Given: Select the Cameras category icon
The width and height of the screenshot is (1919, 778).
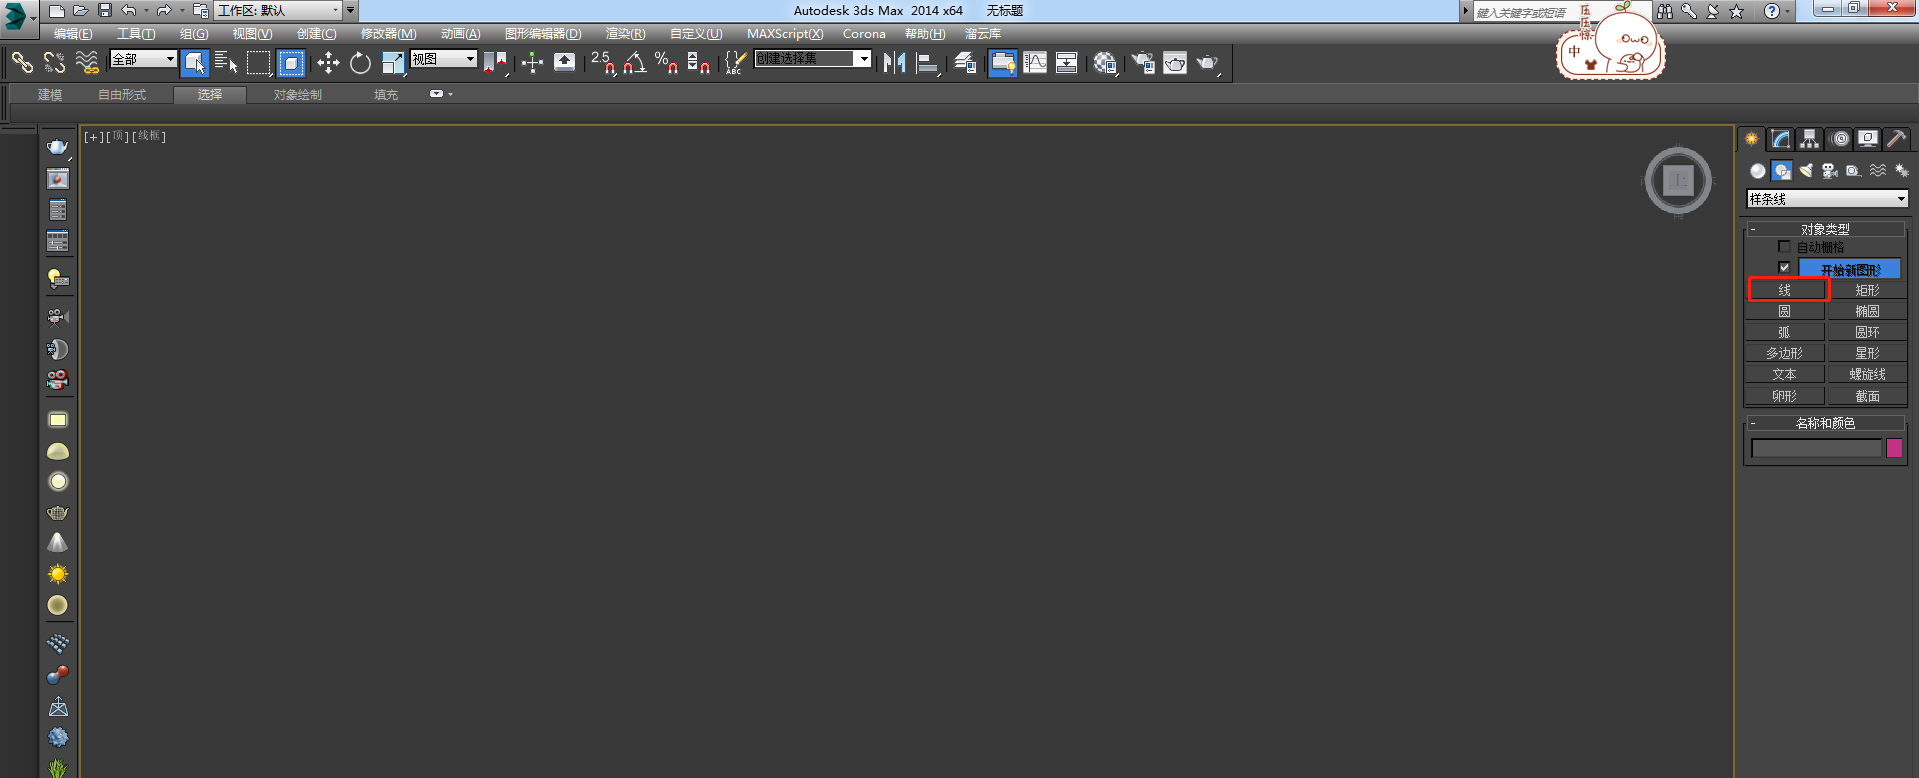Looking at the screenshot, I should click(1830, 171).
